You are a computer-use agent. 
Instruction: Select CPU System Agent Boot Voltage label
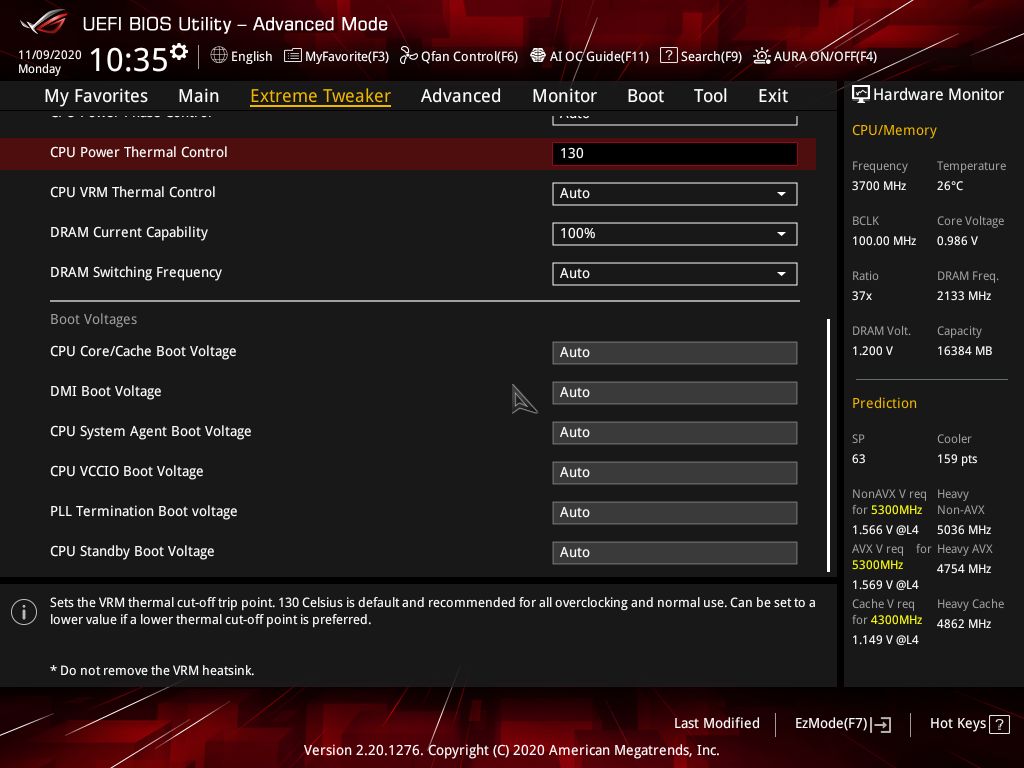tap(151, 432)
